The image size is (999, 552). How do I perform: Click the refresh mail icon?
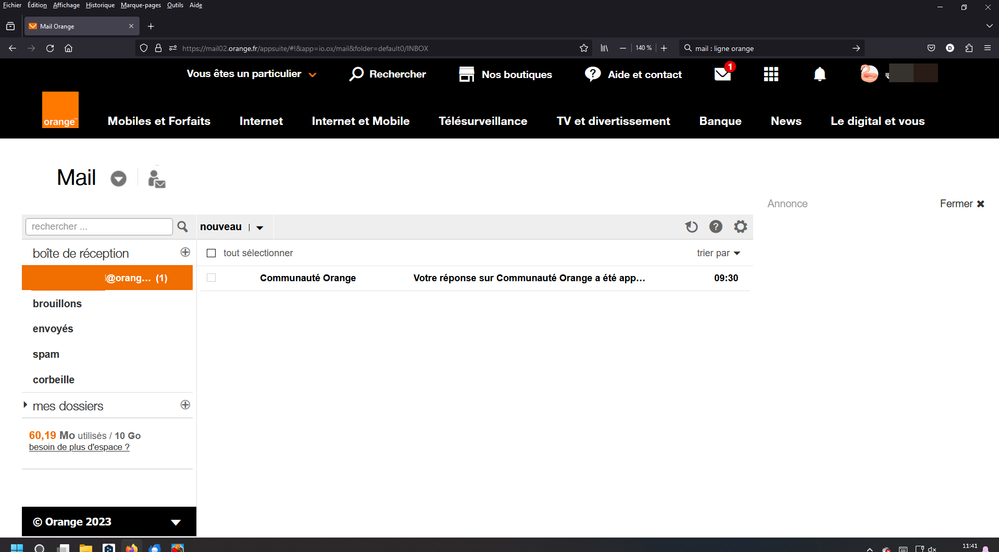pyautogui.click(x=691, y=227)
